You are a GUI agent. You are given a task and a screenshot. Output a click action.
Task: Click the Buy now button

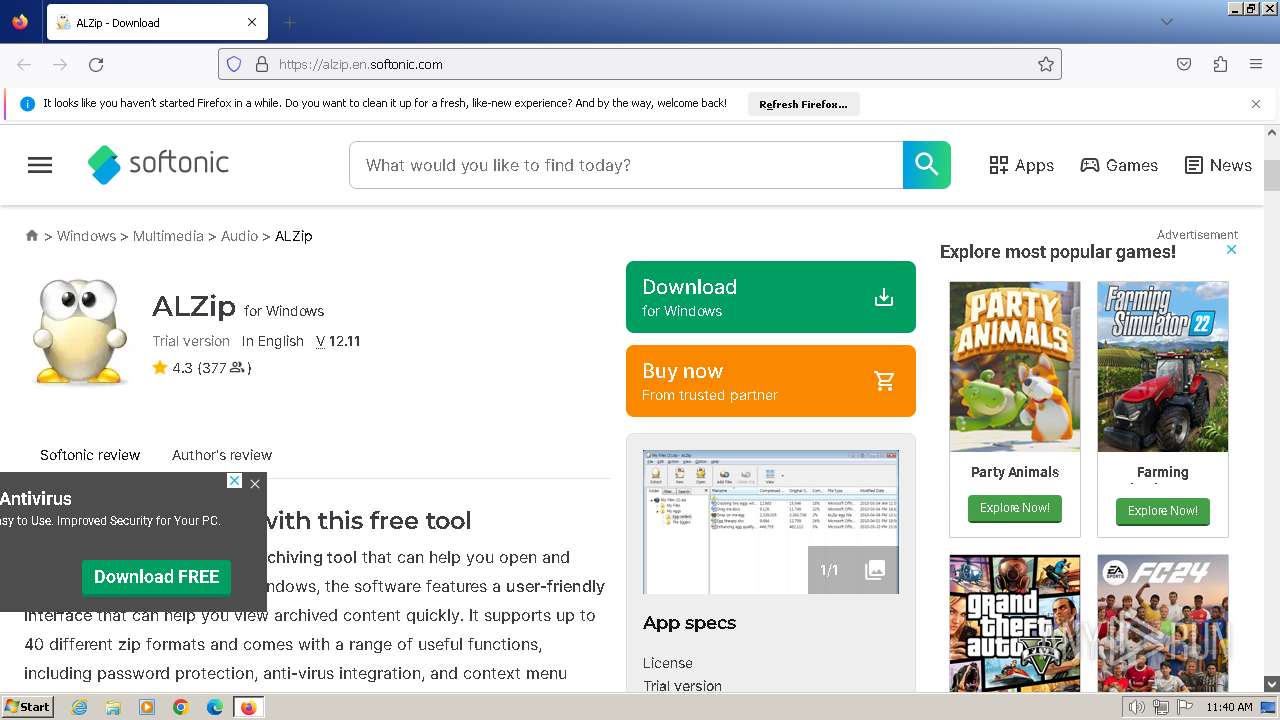pyautogui.click(x=771, y=381)
